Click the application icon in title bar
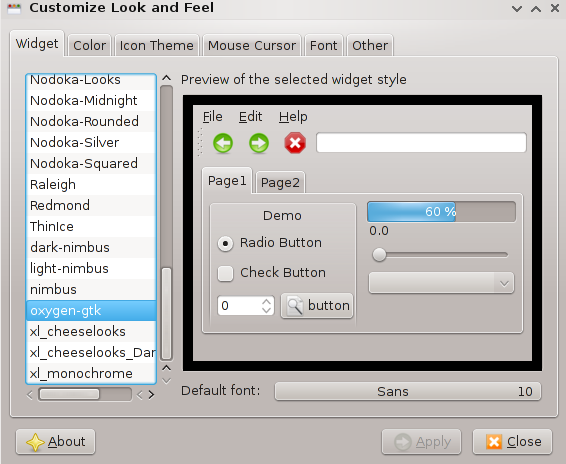The image size is (566, 464). [14, 8]
